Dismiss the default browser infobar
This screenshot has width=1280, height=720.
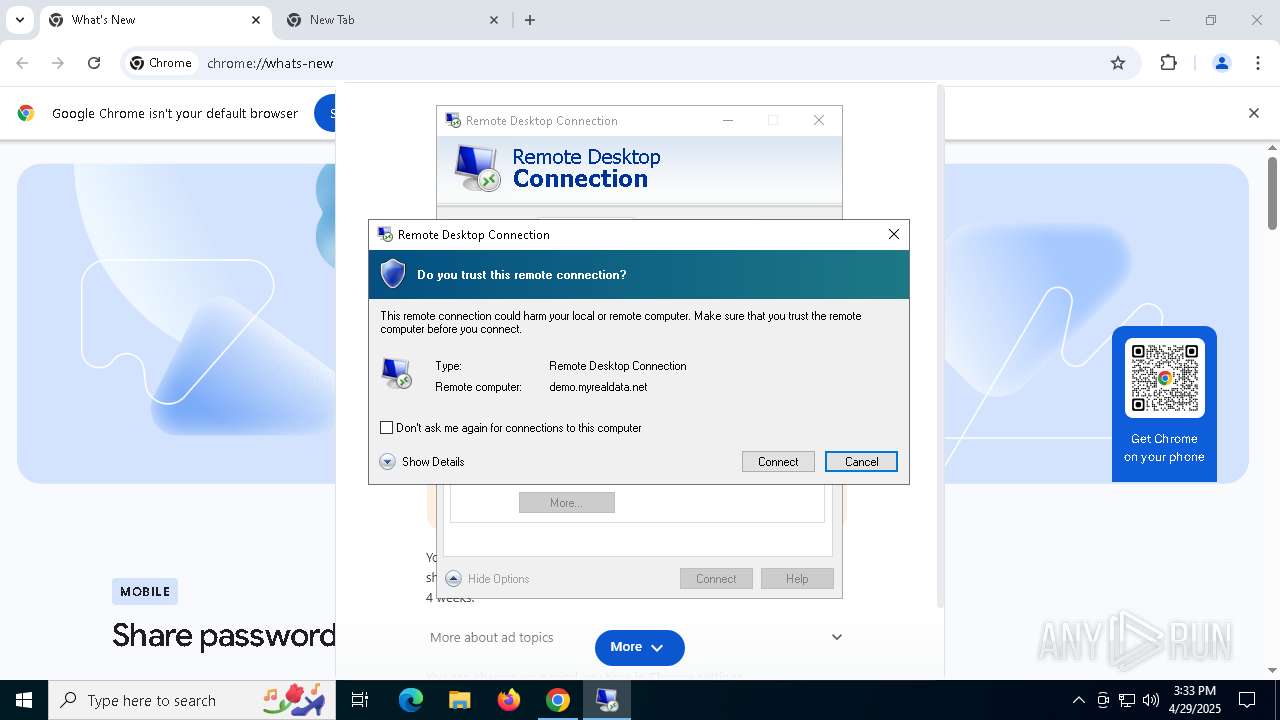[1253, 113]
